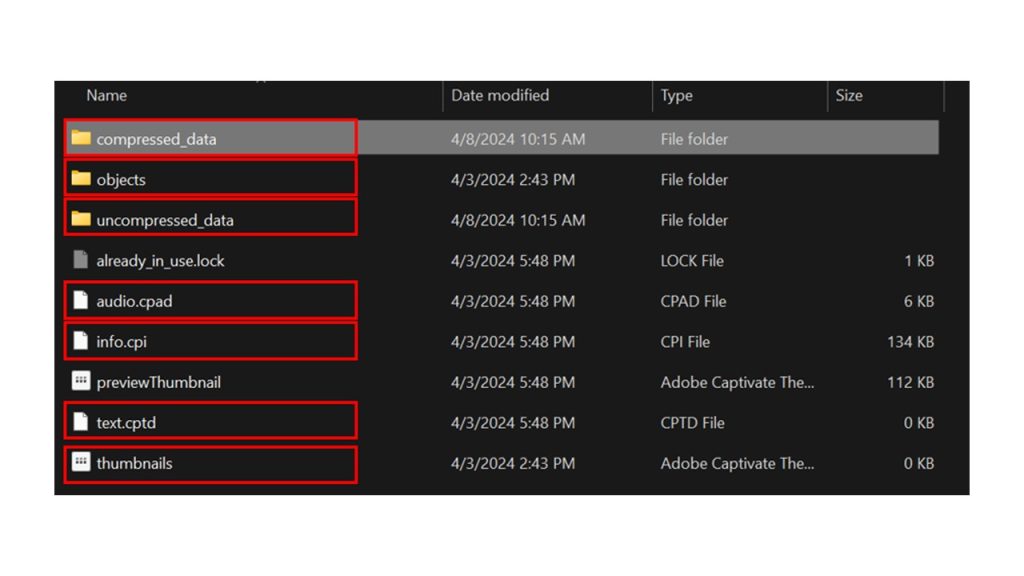This screenshot has width=1024, height=576.
Task: Sort files by the Name column header
Action: pos(107,96)
